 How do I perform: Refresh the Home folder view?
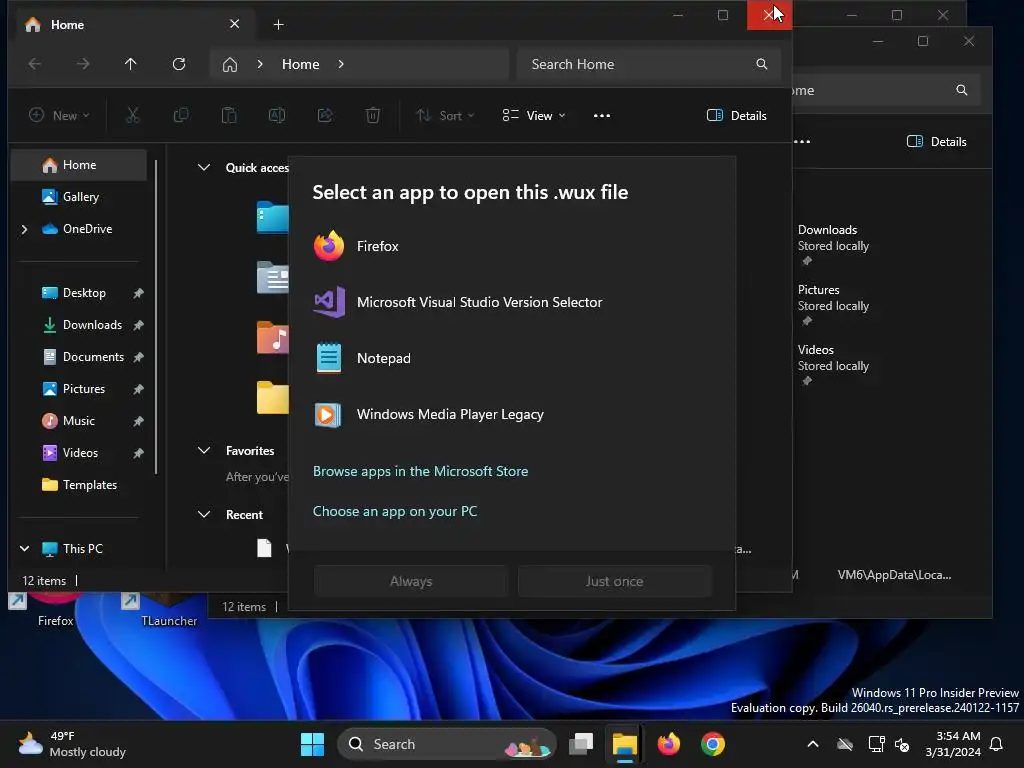click(x=179, y=64)
